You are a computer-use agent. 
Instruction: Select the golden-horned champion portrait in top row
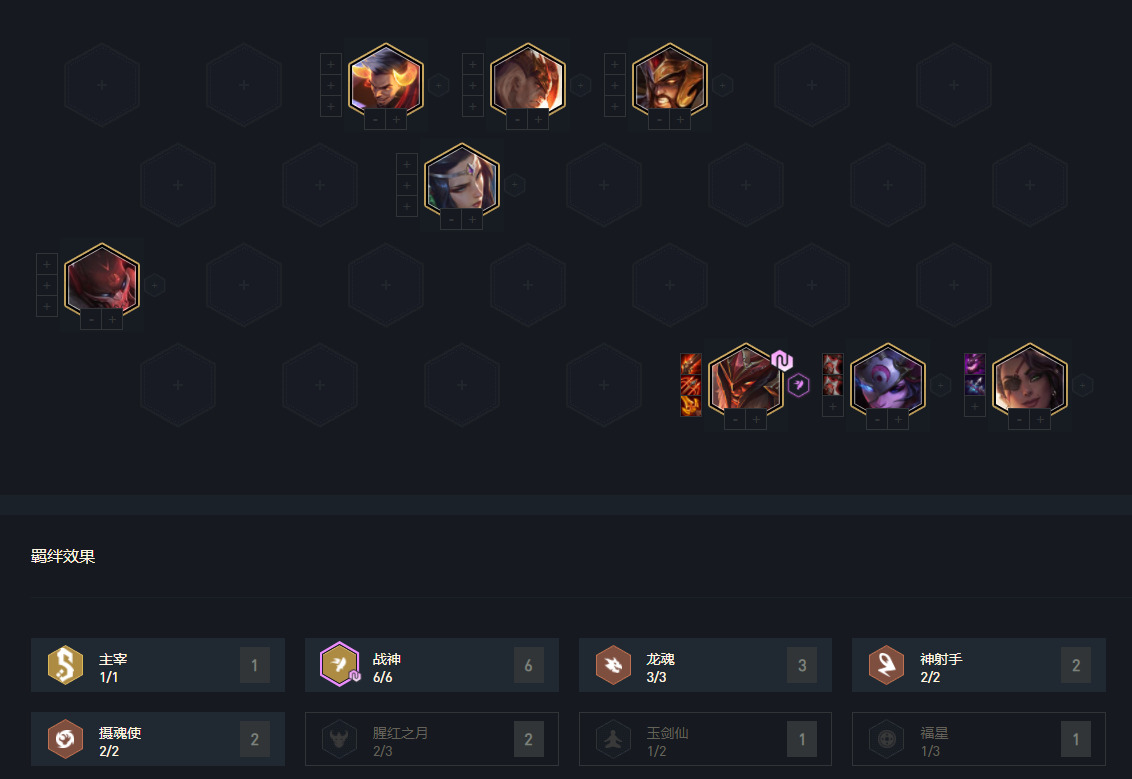[386, 81]
